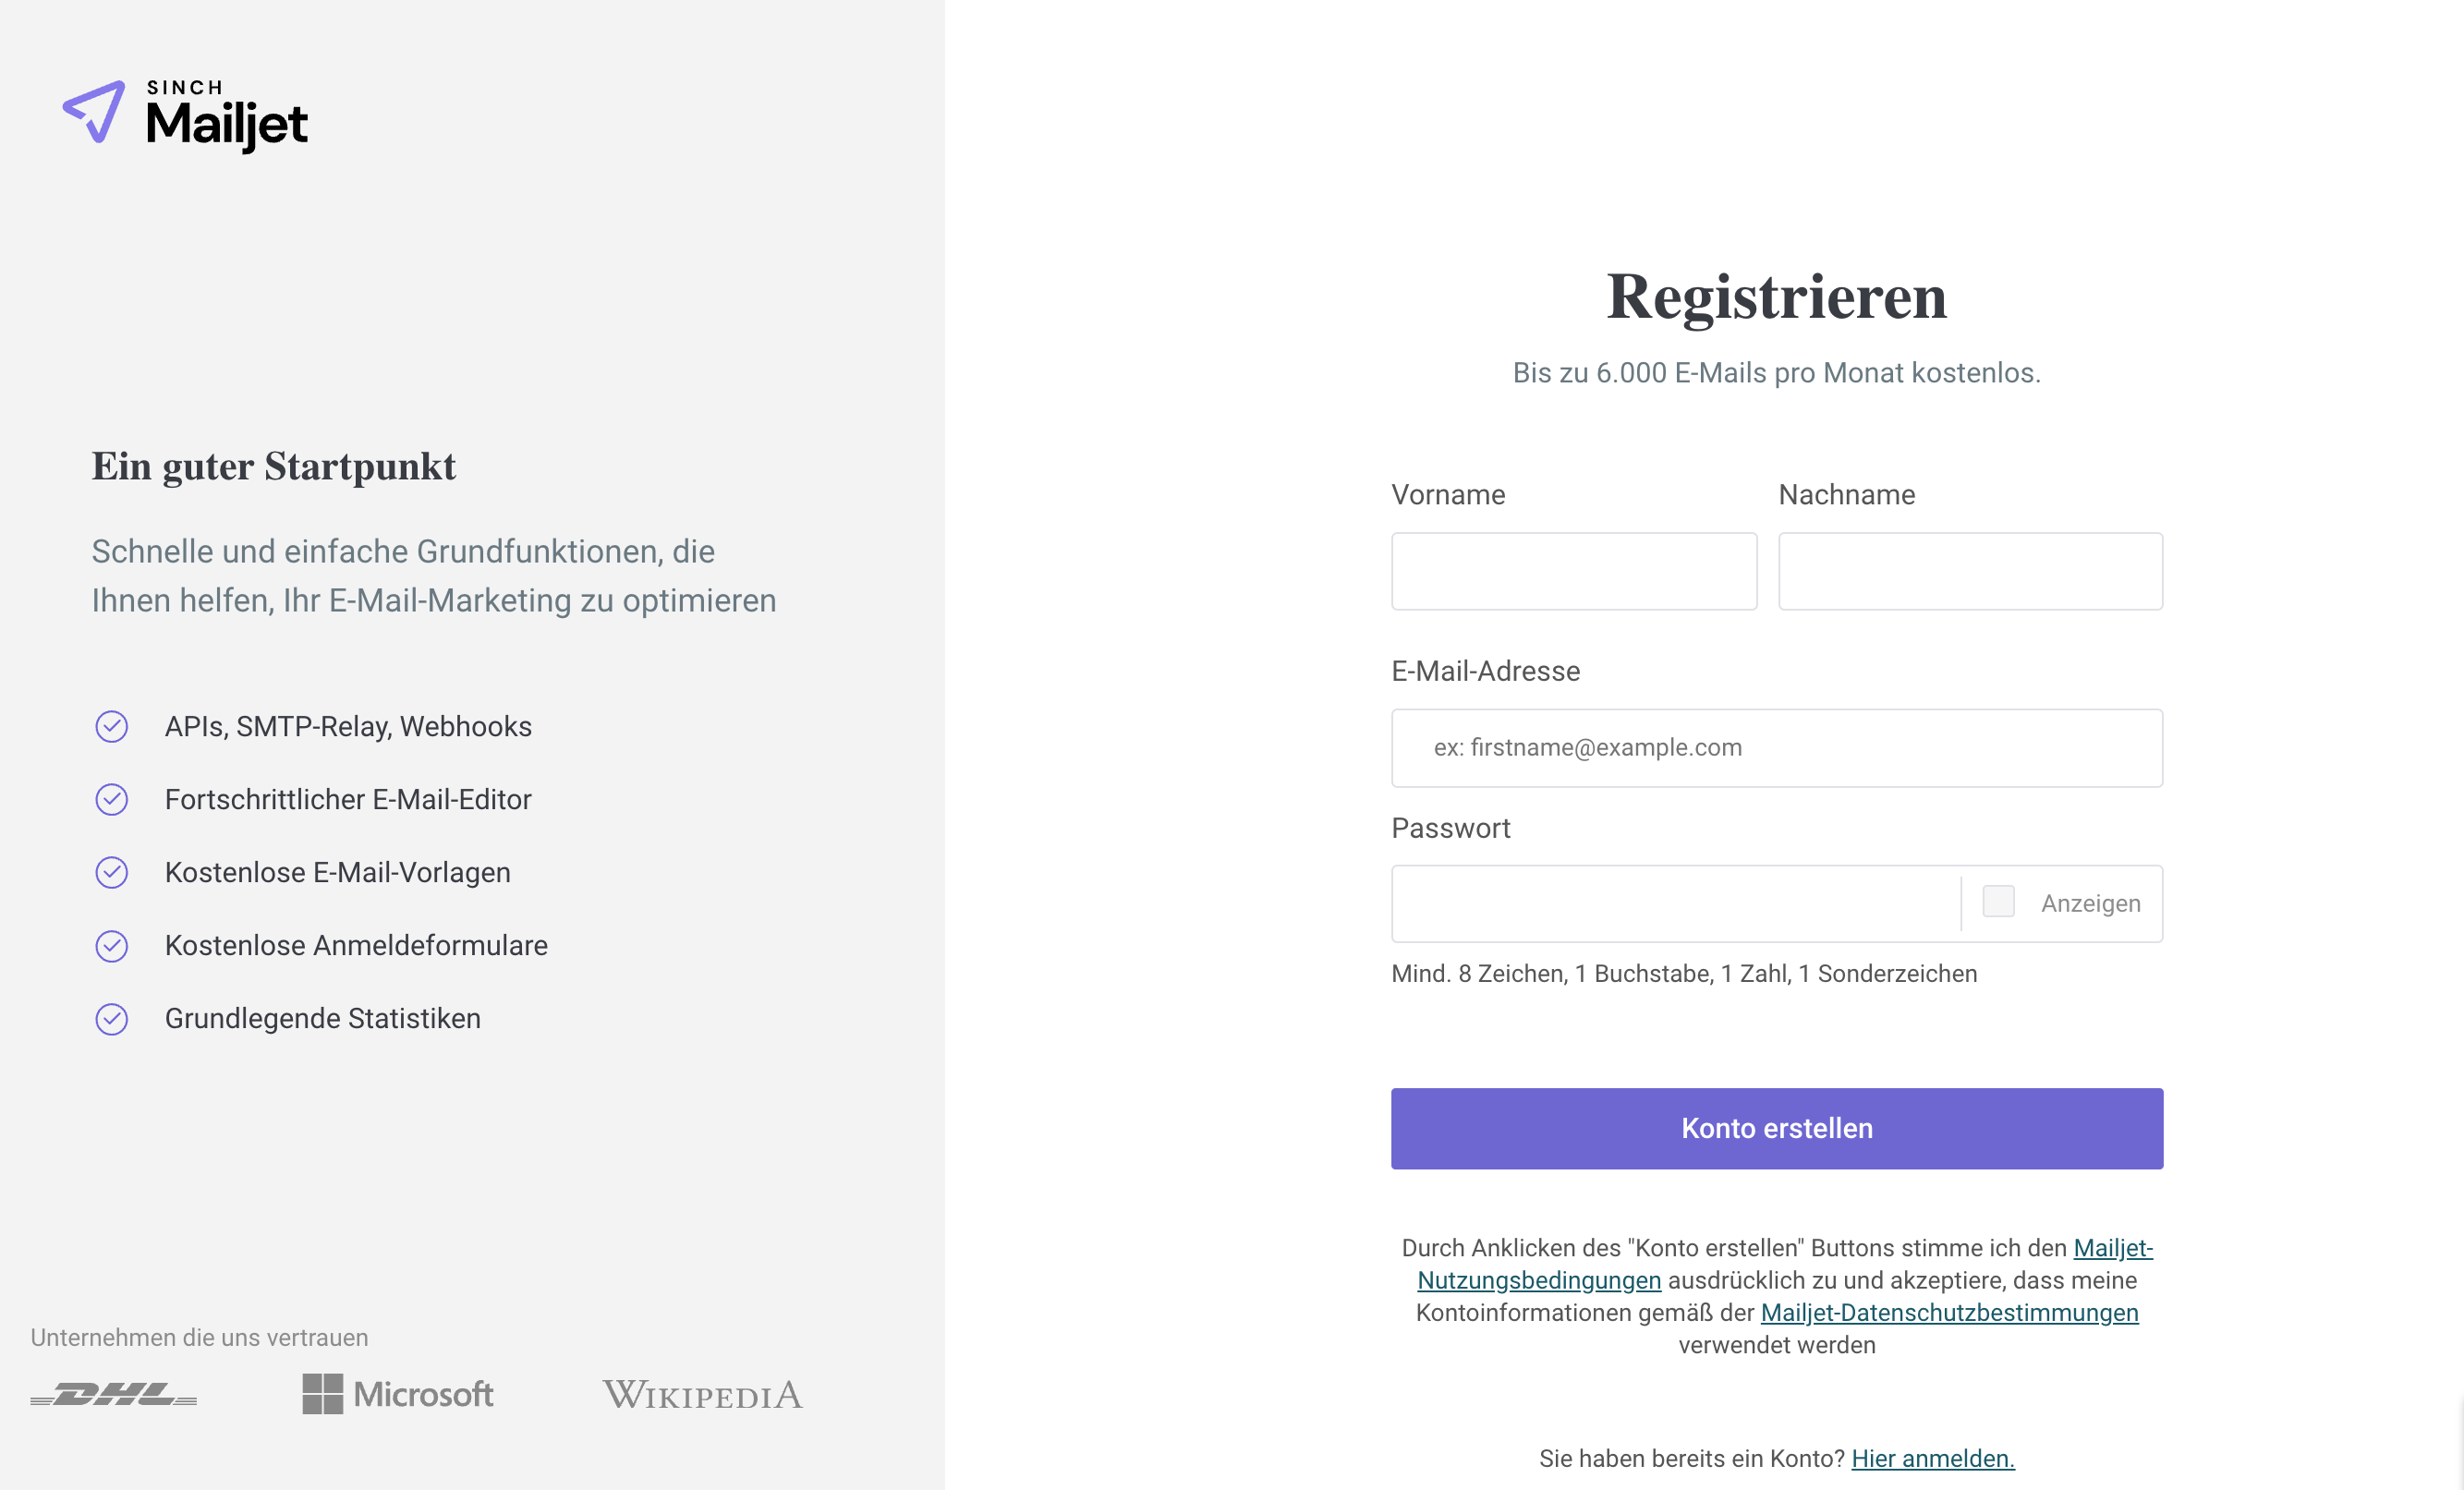Click checkmark icon beside Grundlegende Statistiken
Image resolution: width=2464 pixels, height=1490 pixels.
pos(111,1019)
